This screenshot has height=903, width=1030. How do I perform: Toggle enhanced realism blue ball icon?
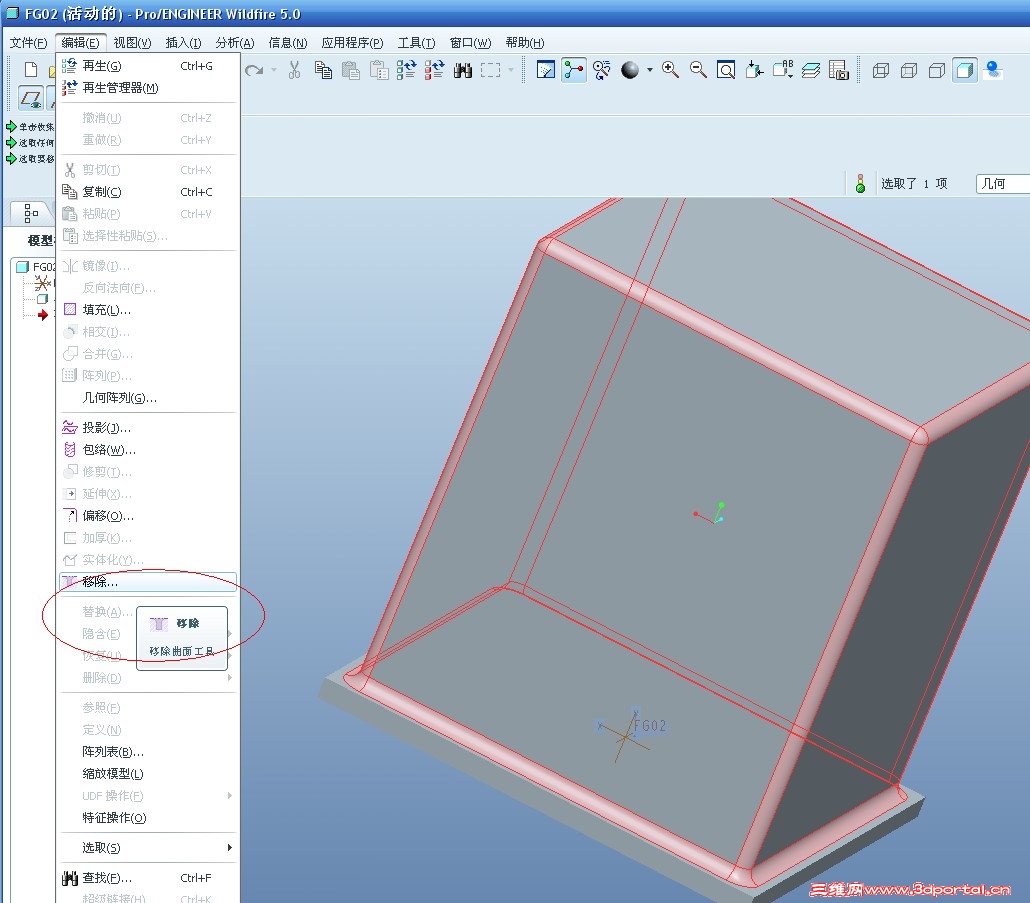(993, 70)
